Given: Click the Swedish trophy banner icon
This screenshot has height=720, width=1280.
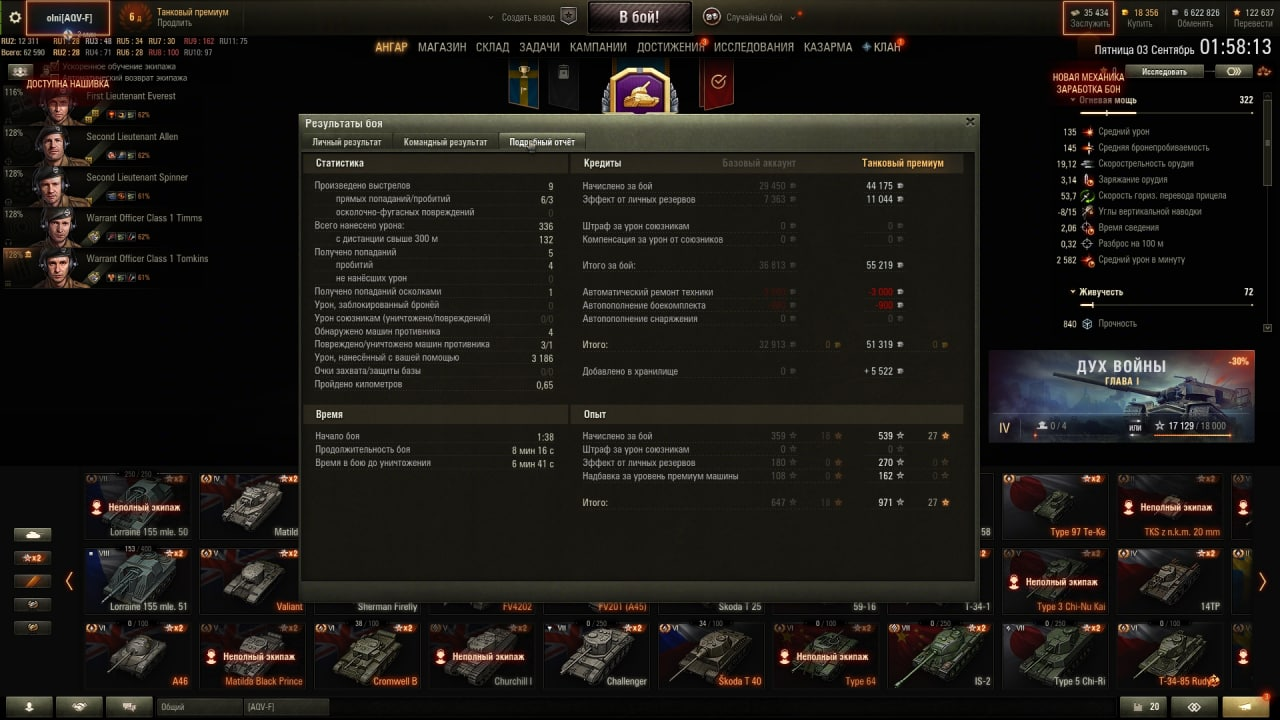Looking at the screenshot, I should point(524,84).
